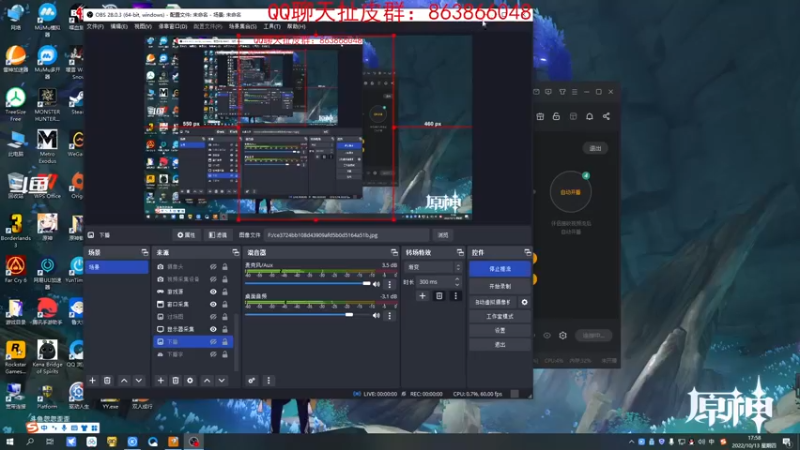Click 开始录制 start recording button
This screenshot has width=800, height=450.
500,286
